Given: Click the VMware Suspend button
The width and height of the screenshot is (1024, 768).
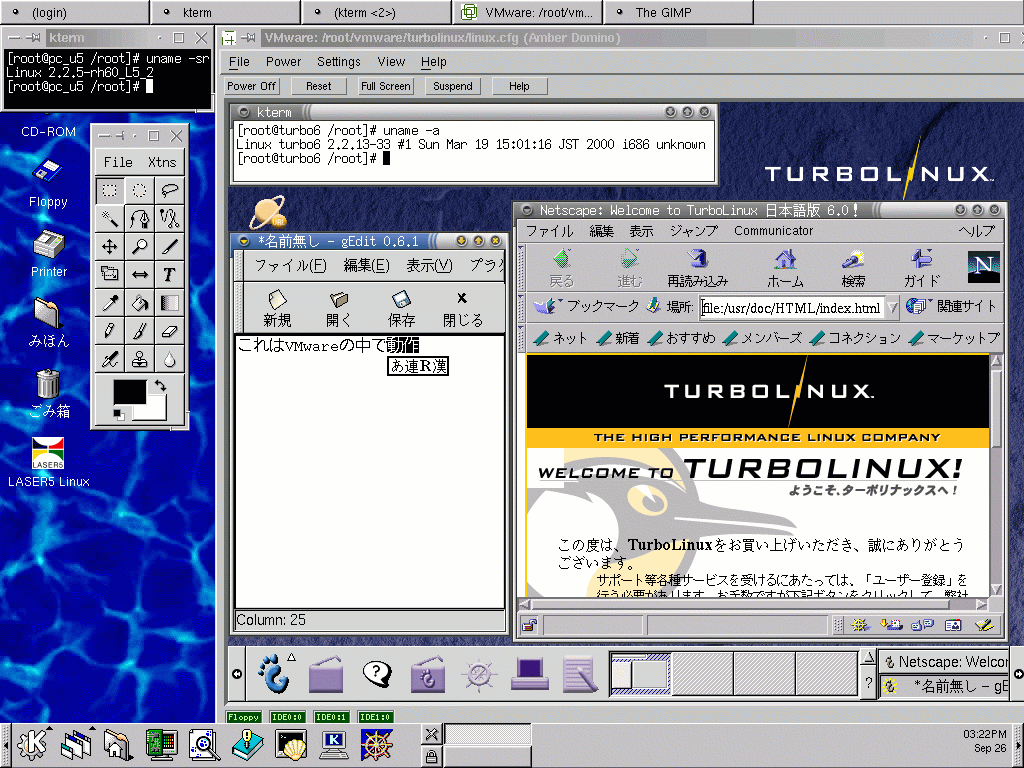Looking at the screenshot, I should (x=453, y=86).
